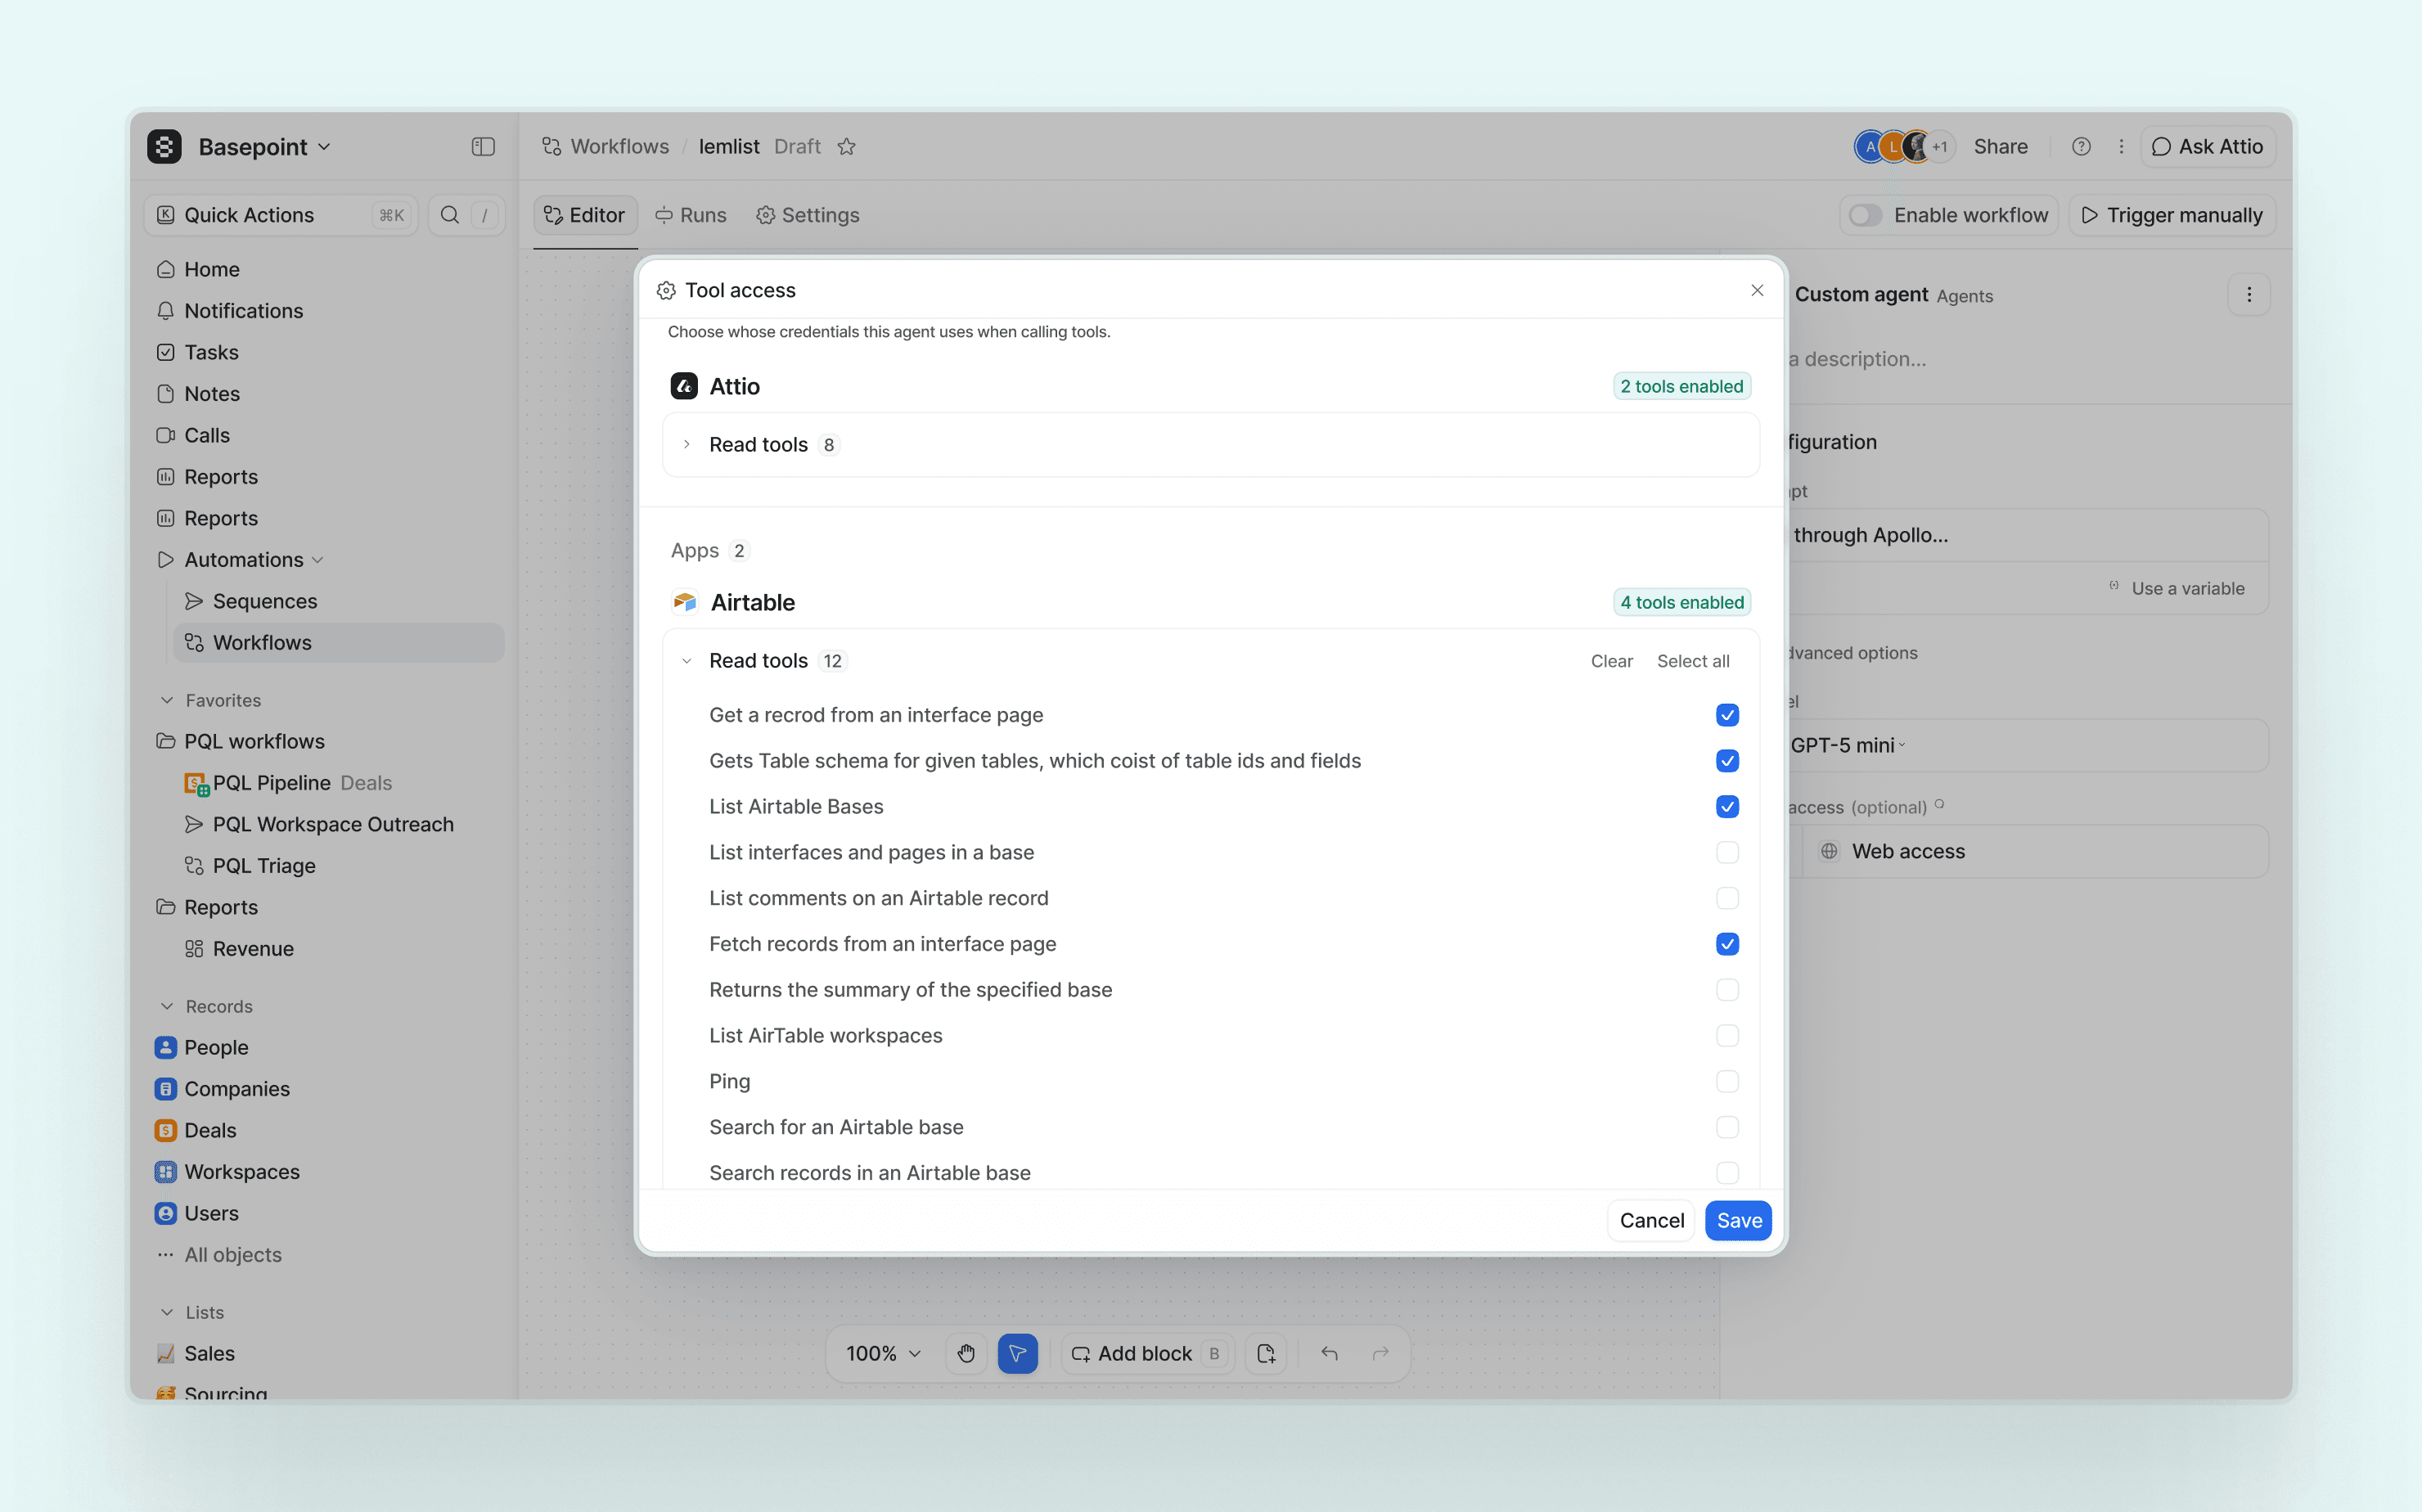Expand Attio Read tools section
This screenshot has width=2422, height=1512.
click(x=686, y=444)
